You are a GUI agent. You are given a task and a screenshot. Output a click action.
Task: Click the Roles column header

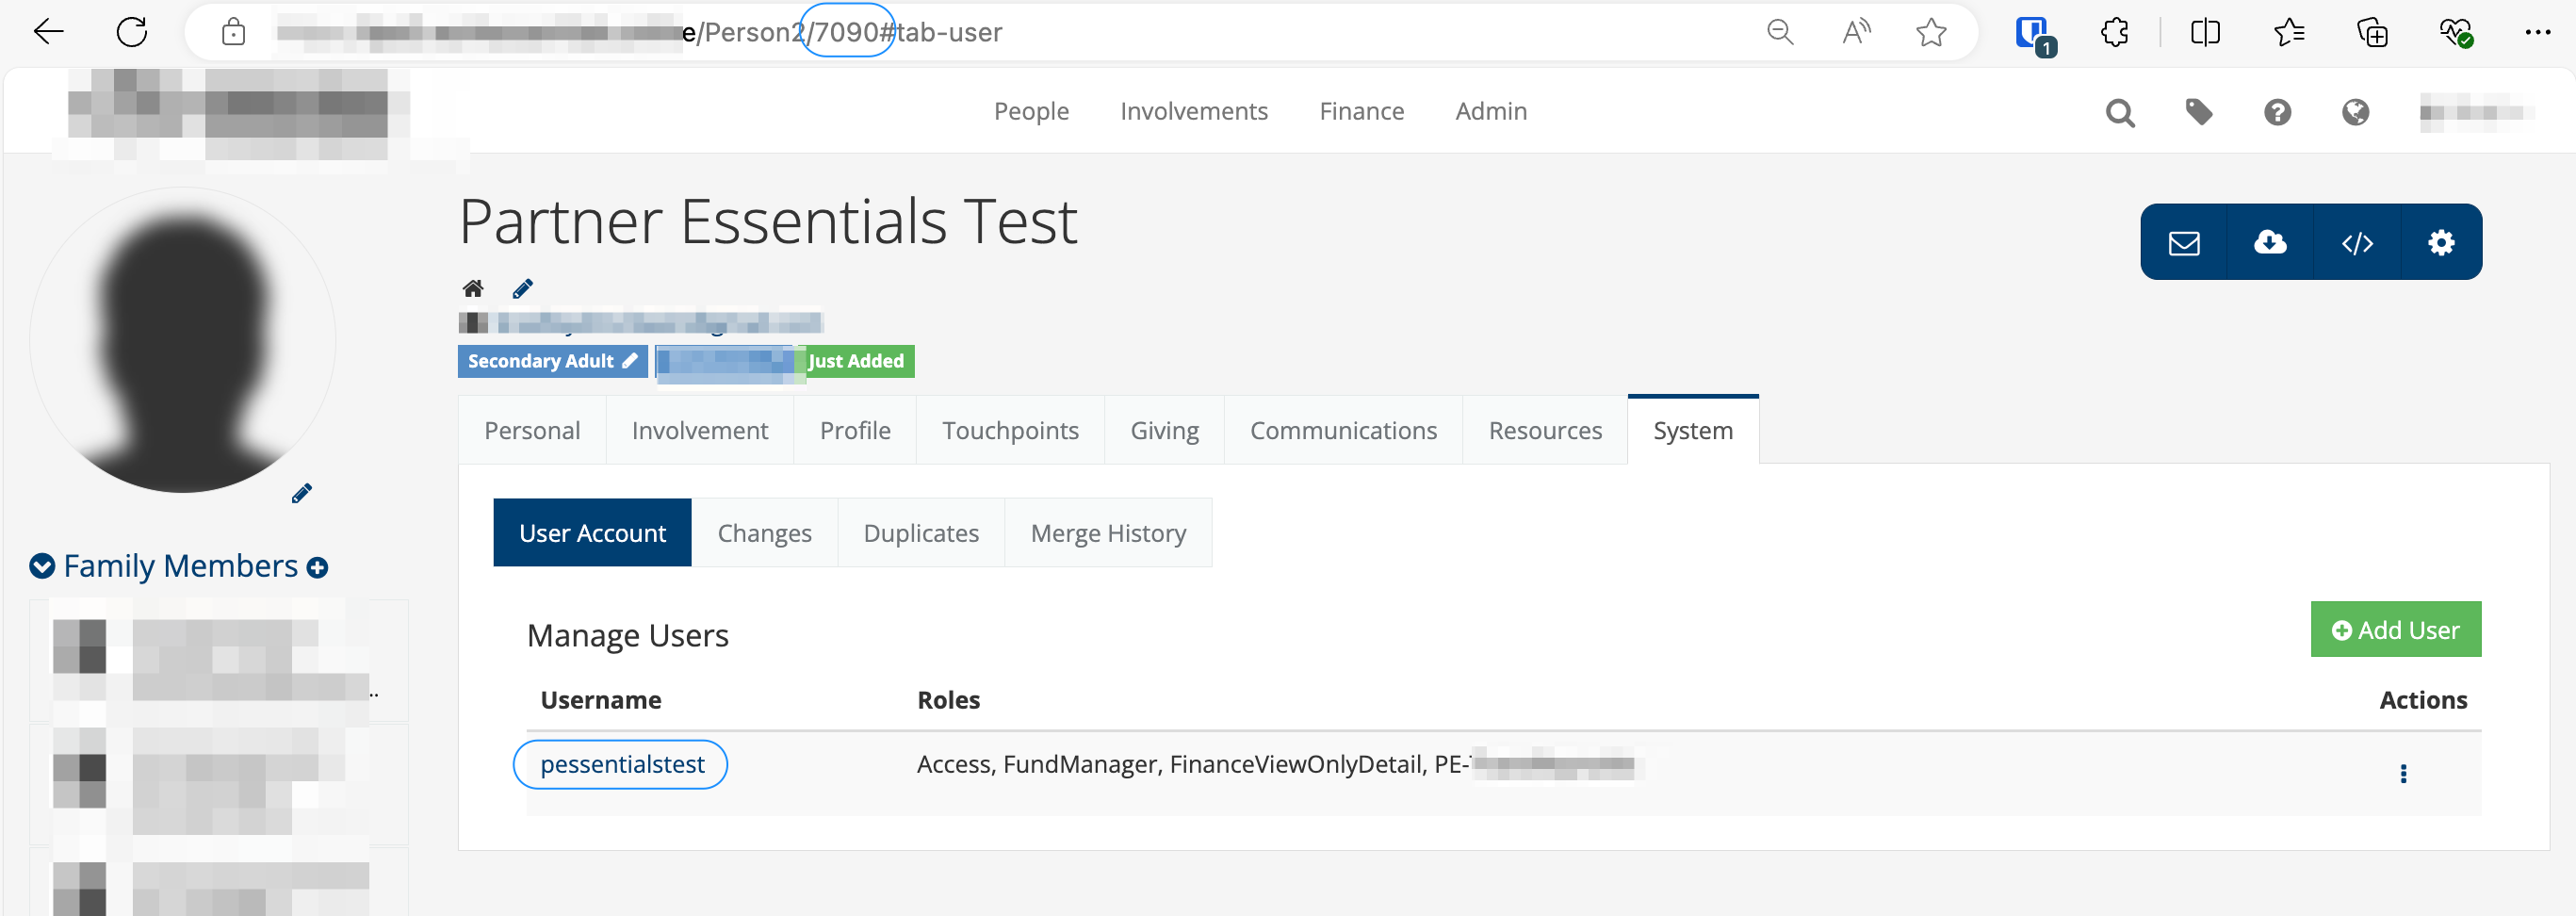pyautogui.click(x=949, y=700)
